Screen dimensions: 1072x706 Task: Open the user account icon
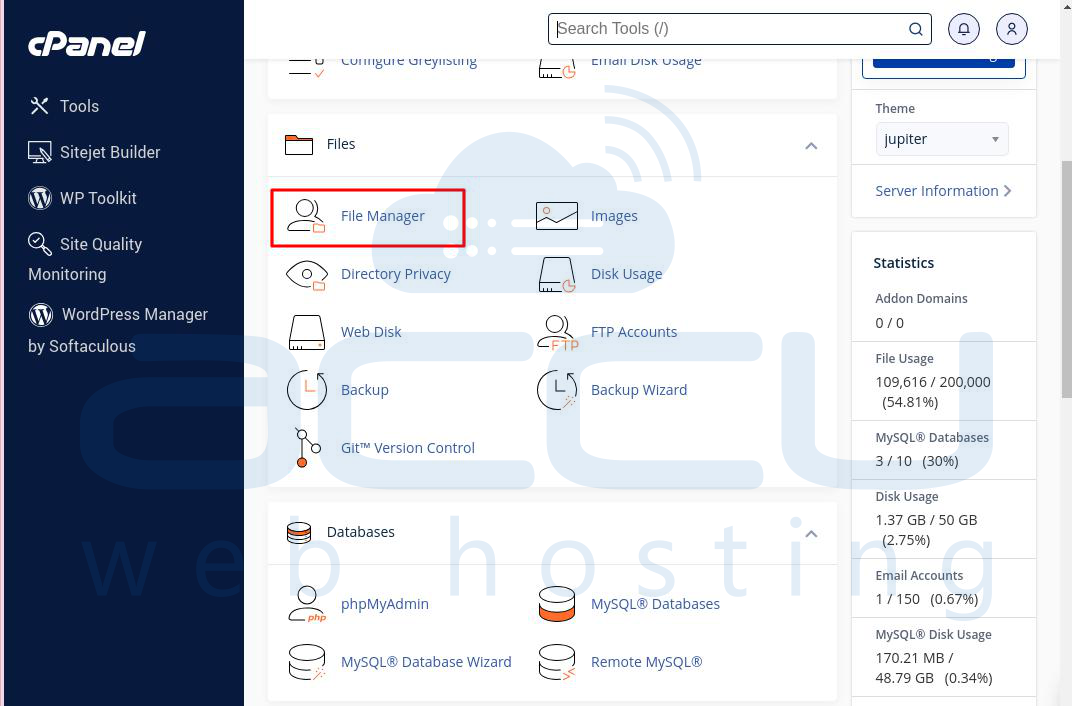point(1011,29)
